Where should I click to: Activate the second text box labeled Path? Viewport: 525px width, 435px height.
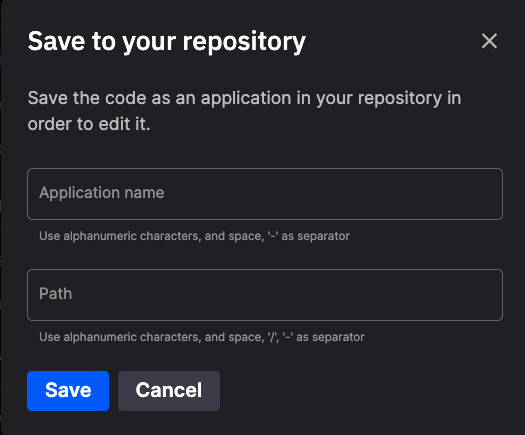pos(265,295)
